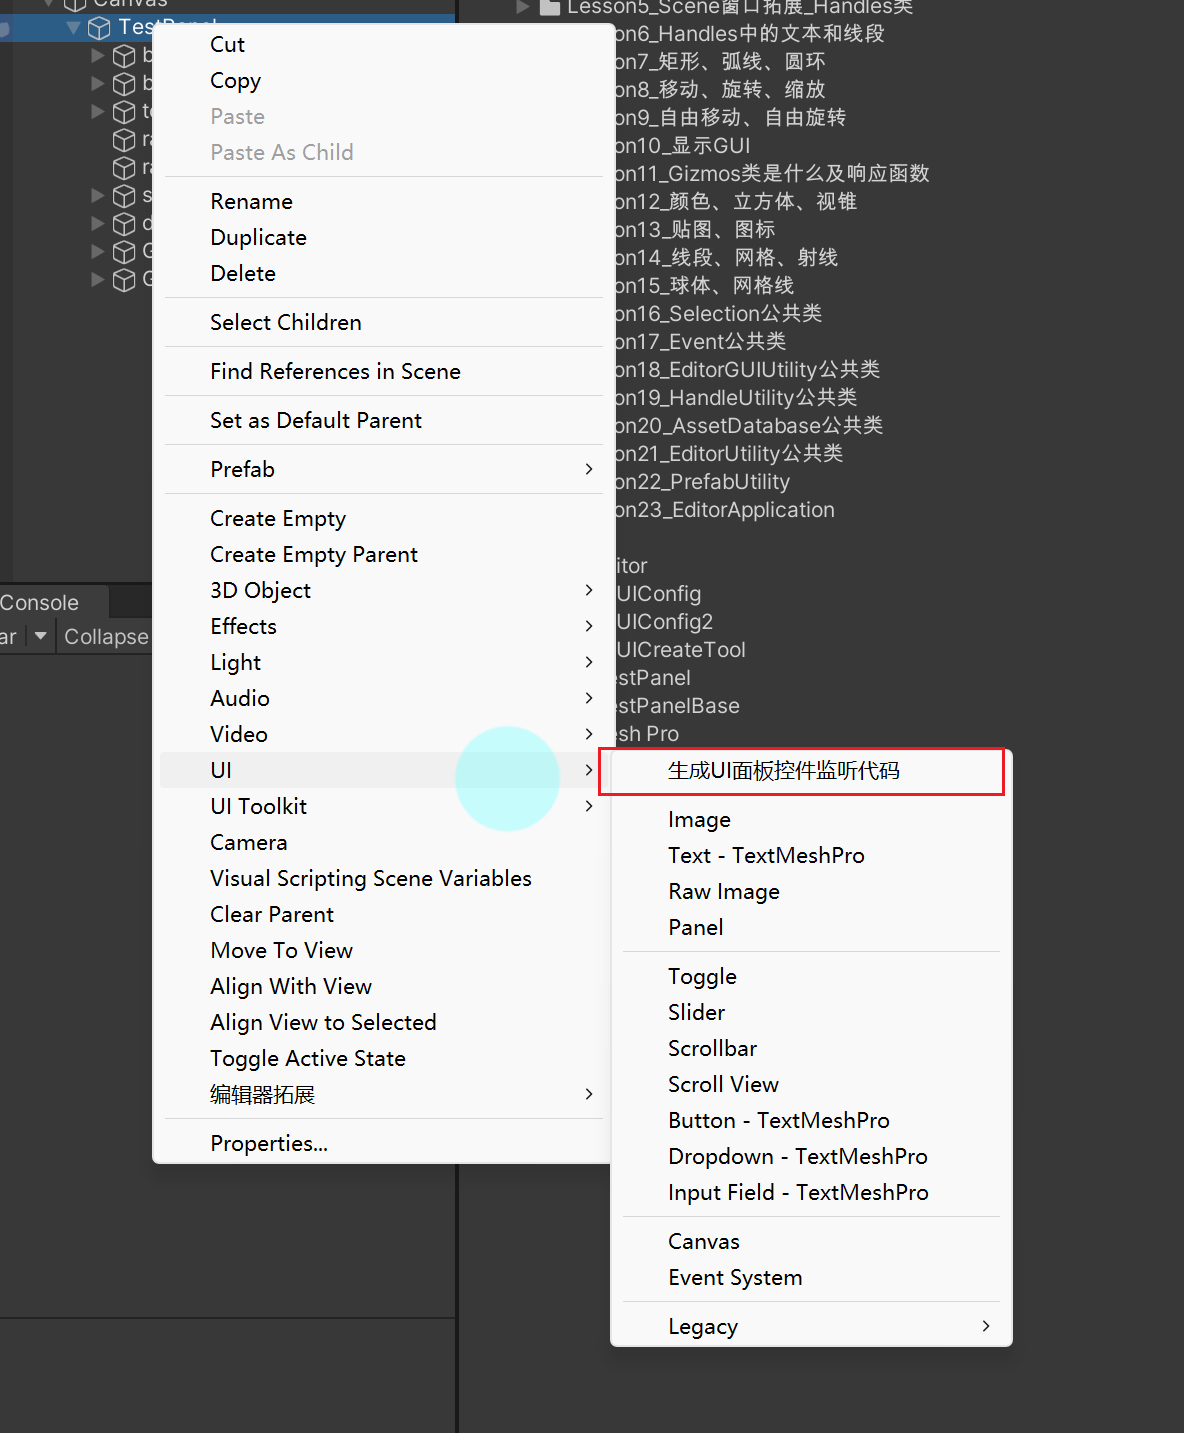Choose Toggle Active State from context menu
Viewport: 1184px width, 1433px height.
point(308,1058)
